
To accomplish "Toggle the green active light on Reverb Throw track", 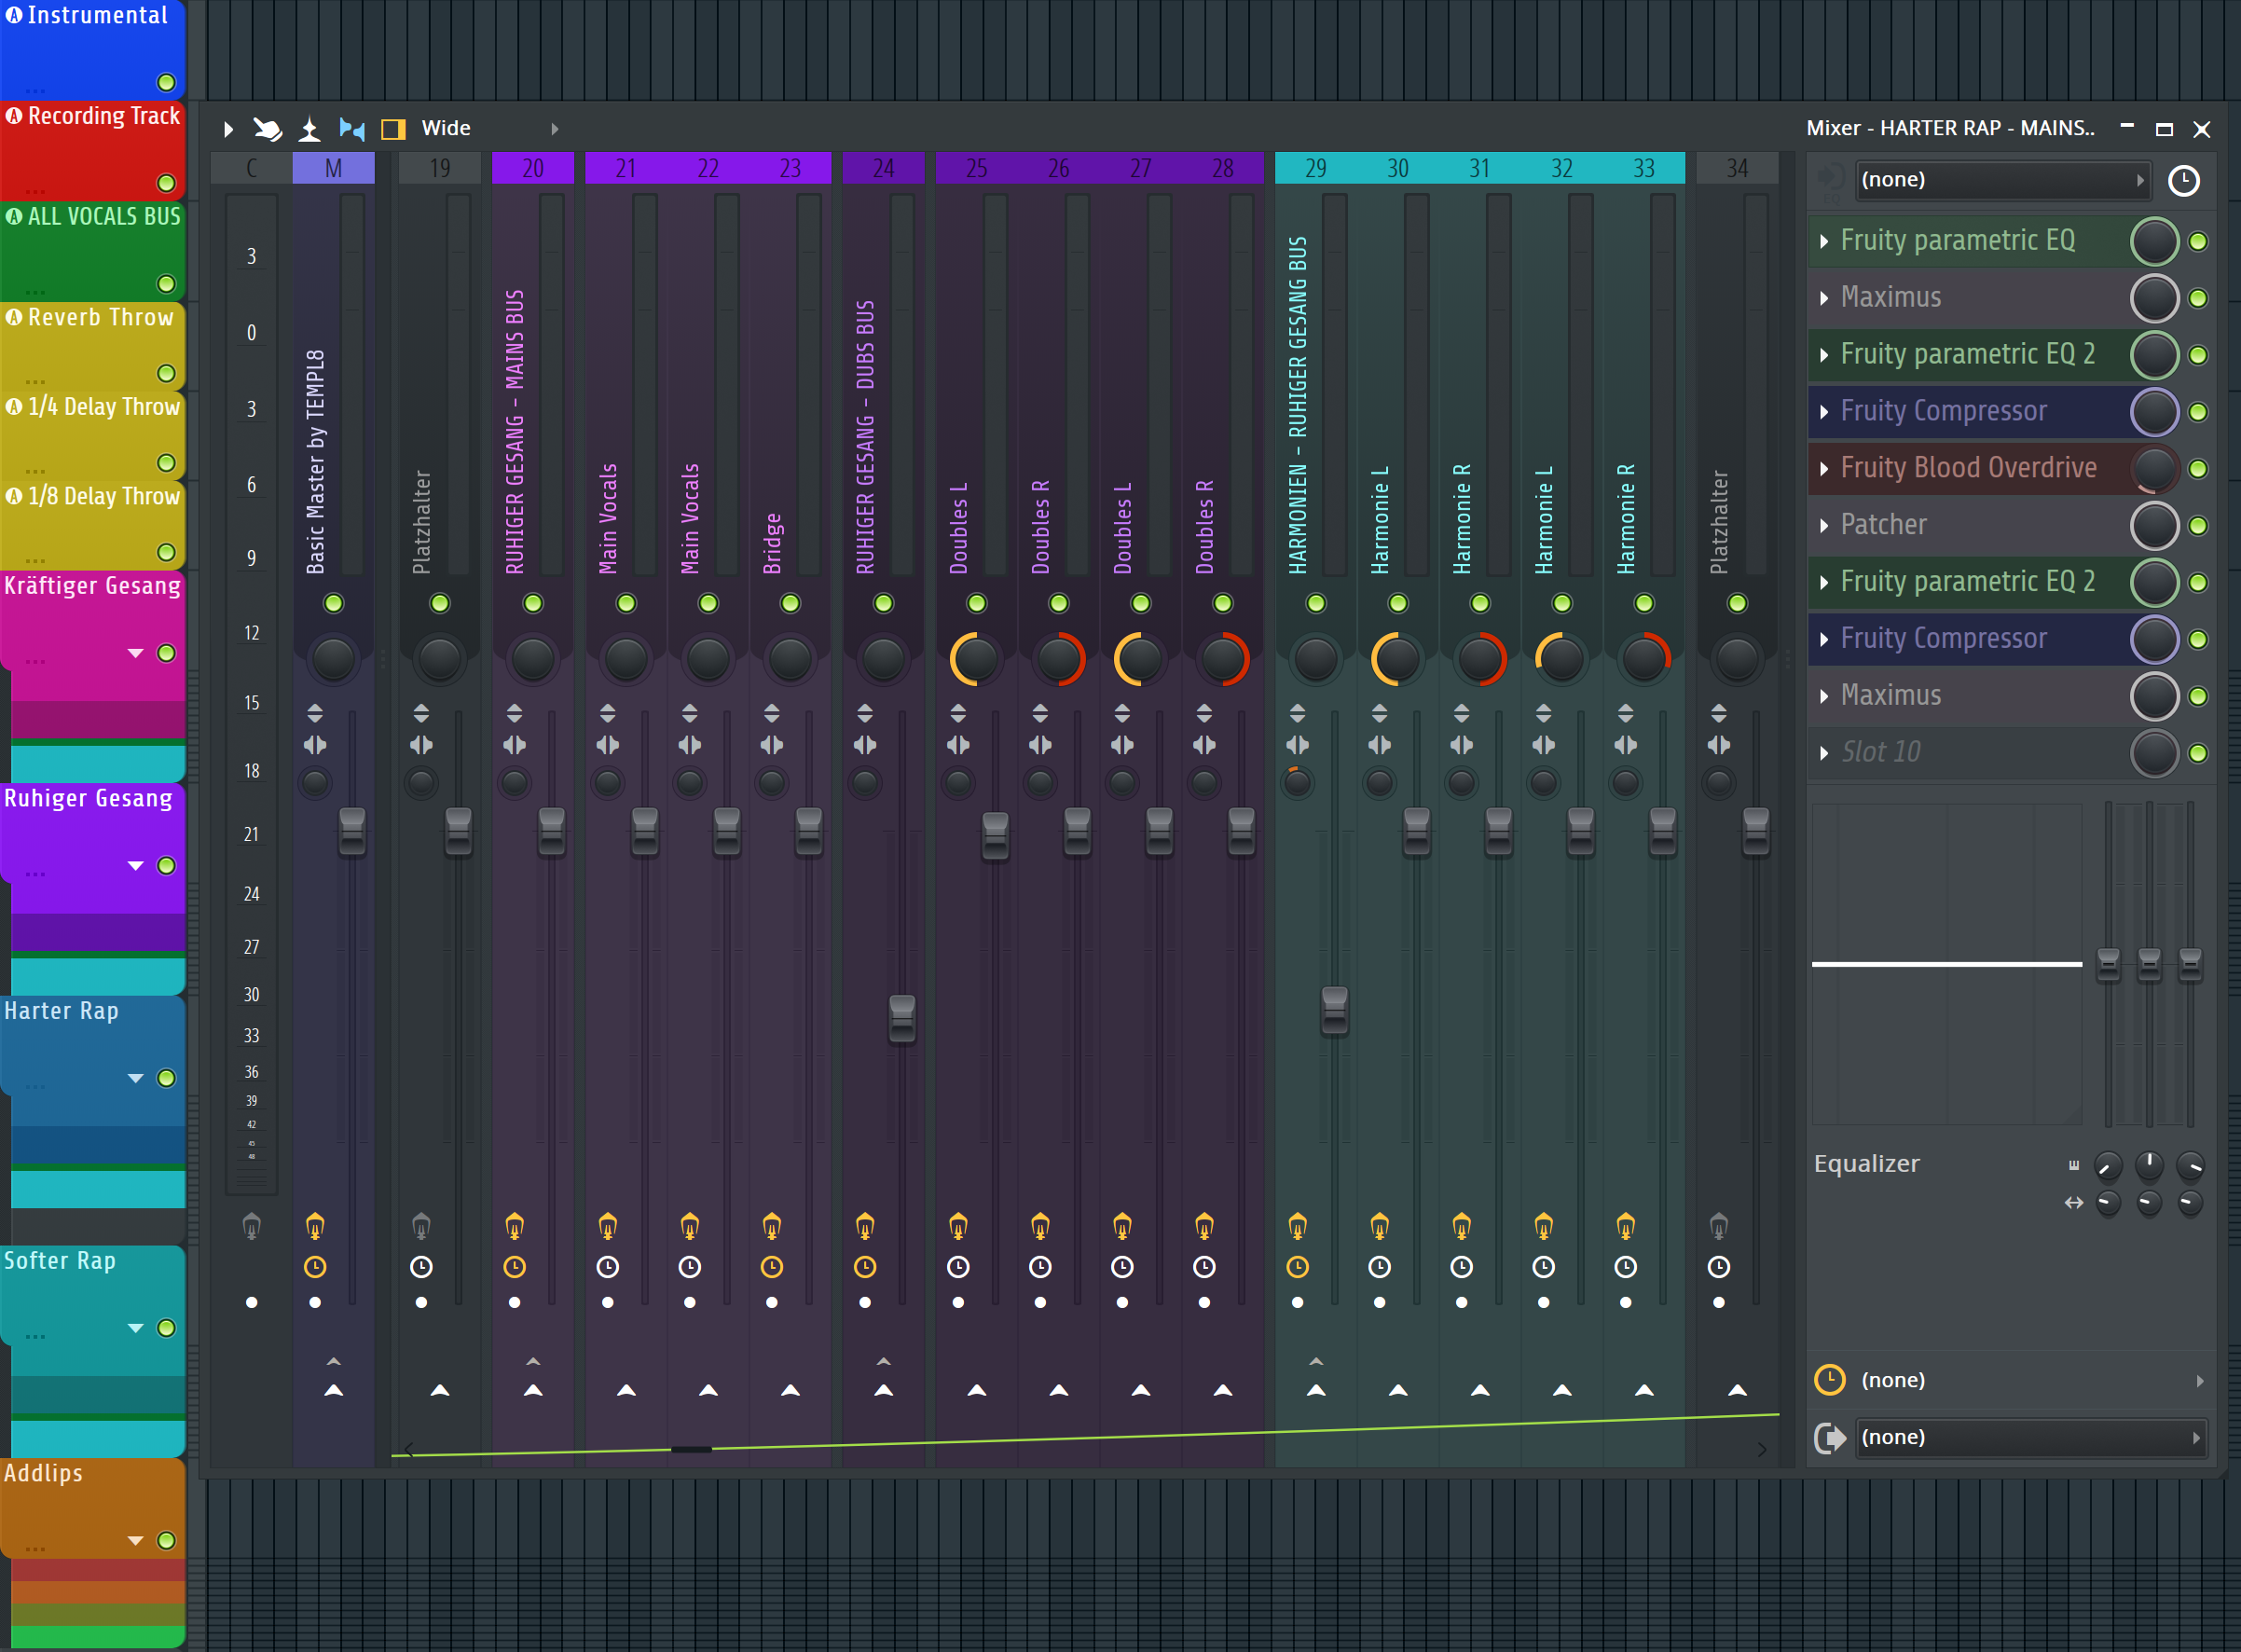I will tap(174, 378).
